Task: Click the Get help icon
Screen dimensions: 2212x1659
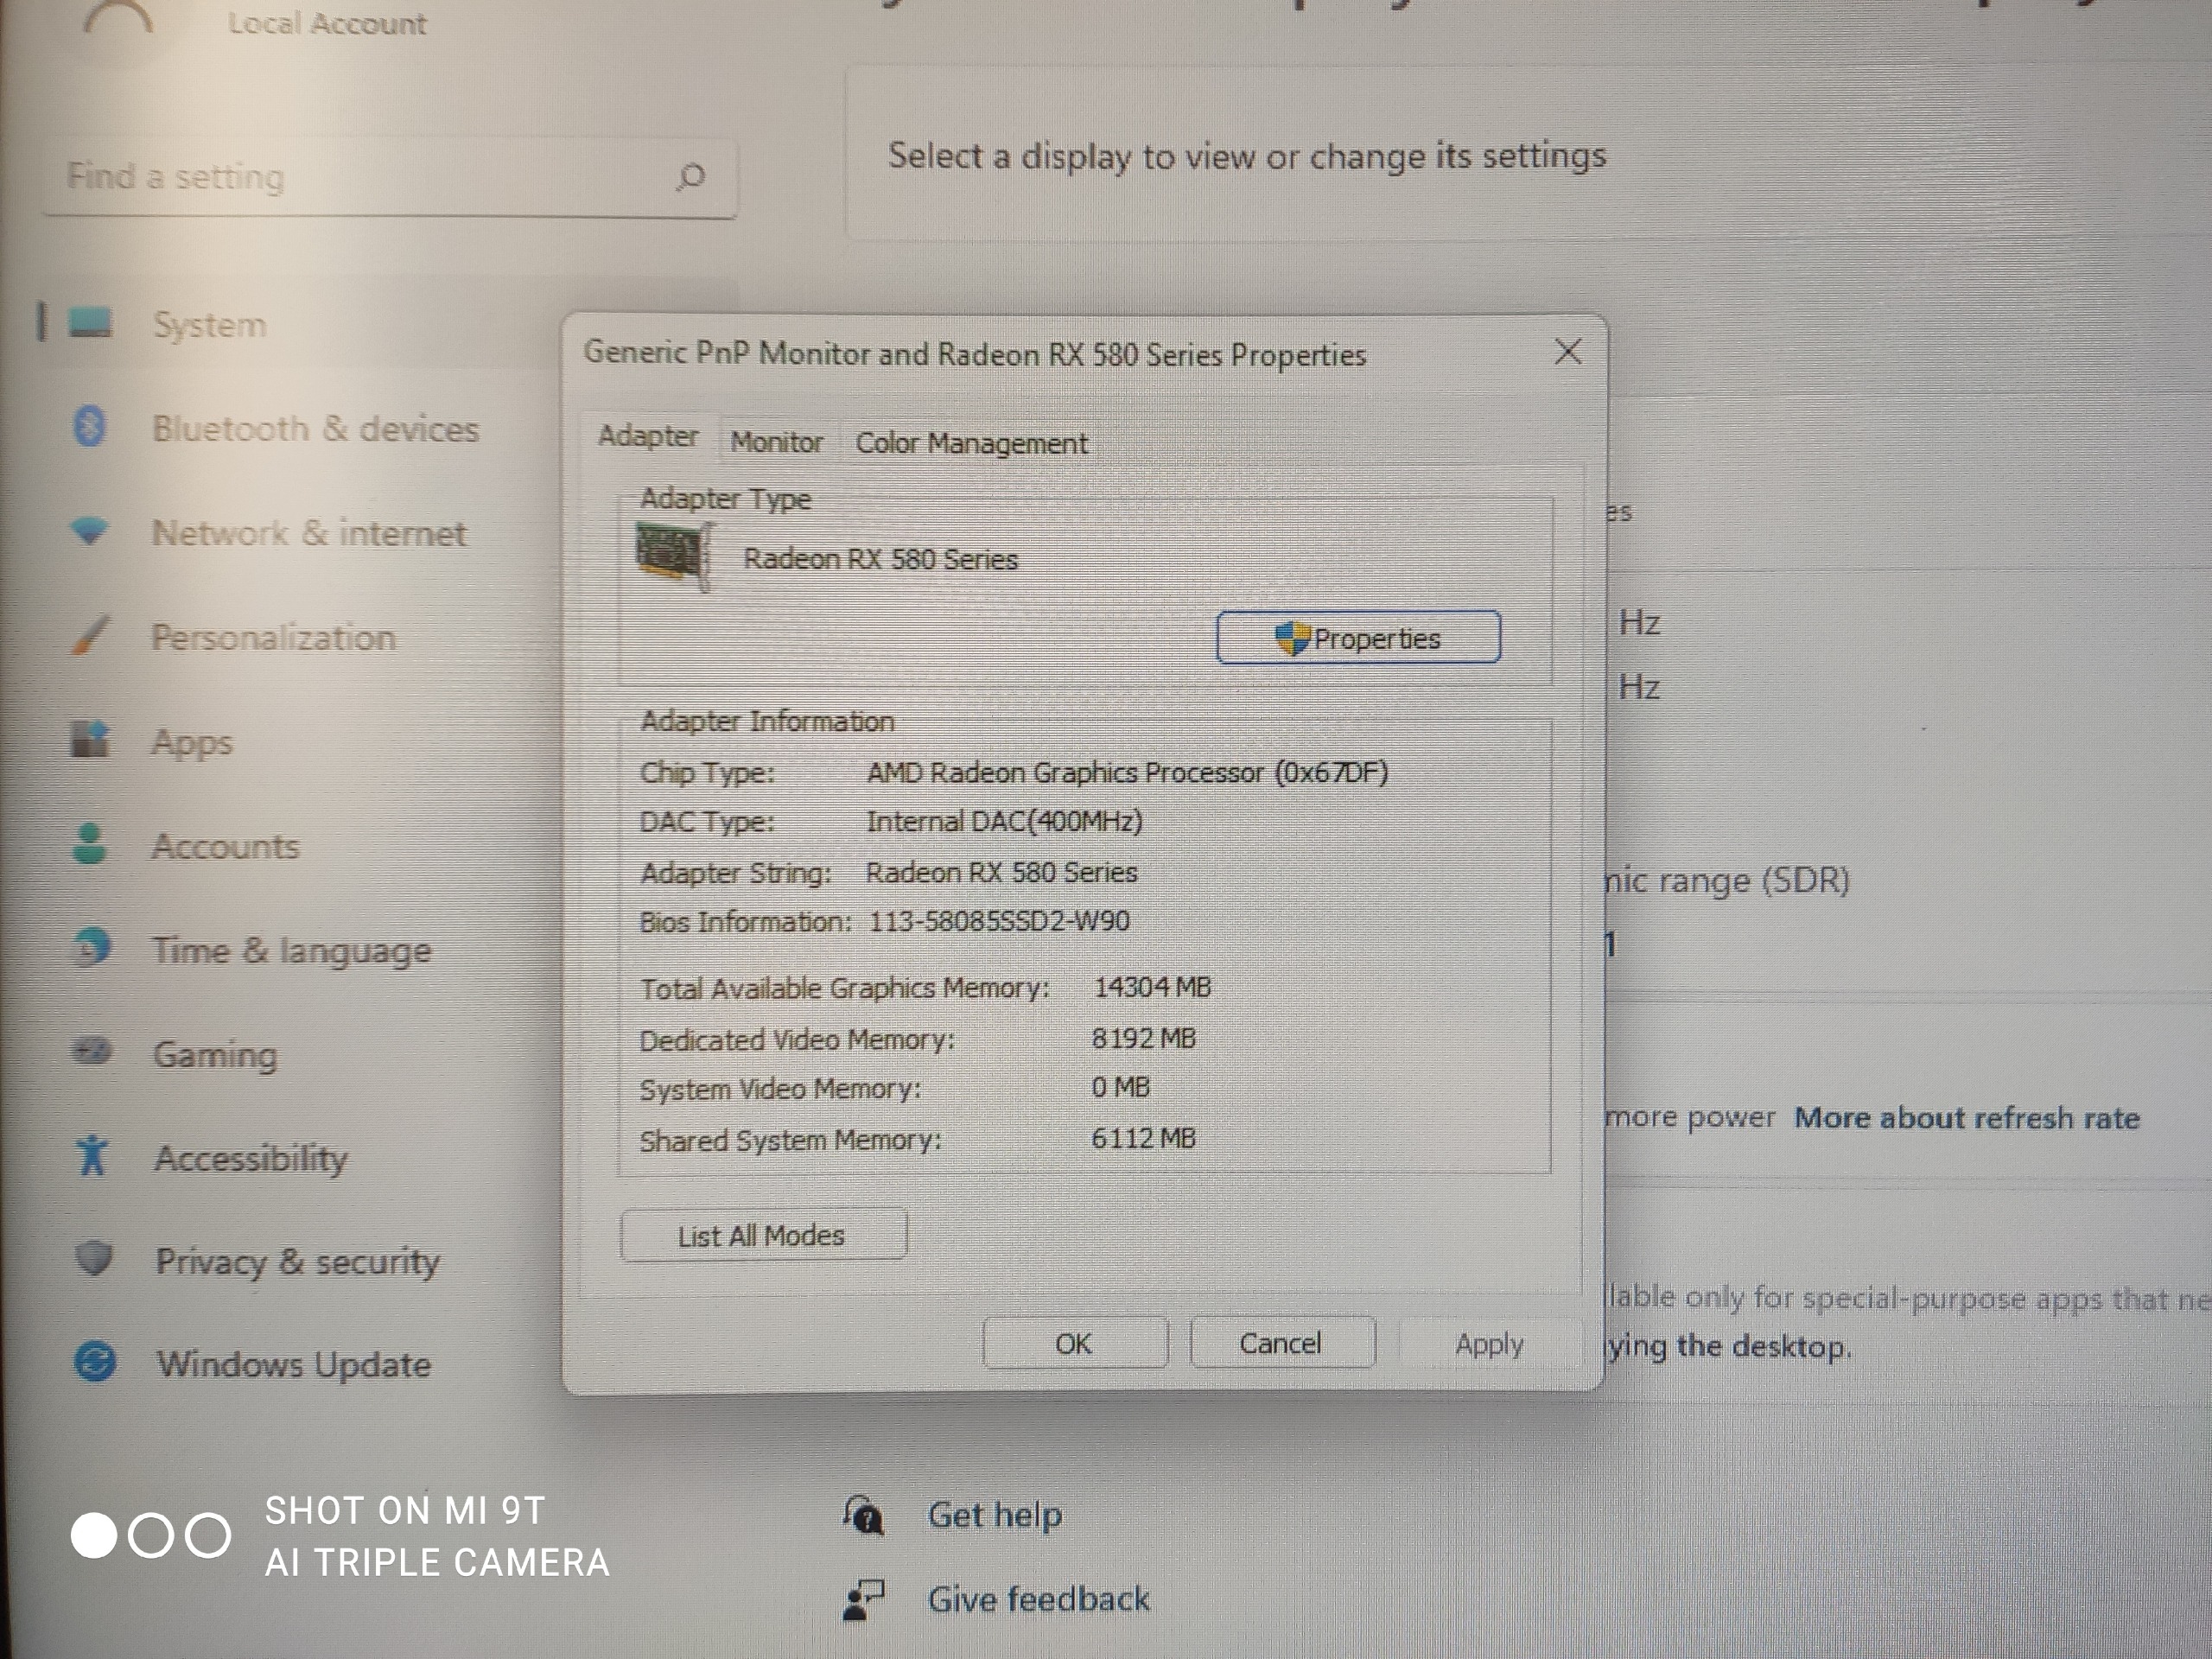Action: 864,1514
